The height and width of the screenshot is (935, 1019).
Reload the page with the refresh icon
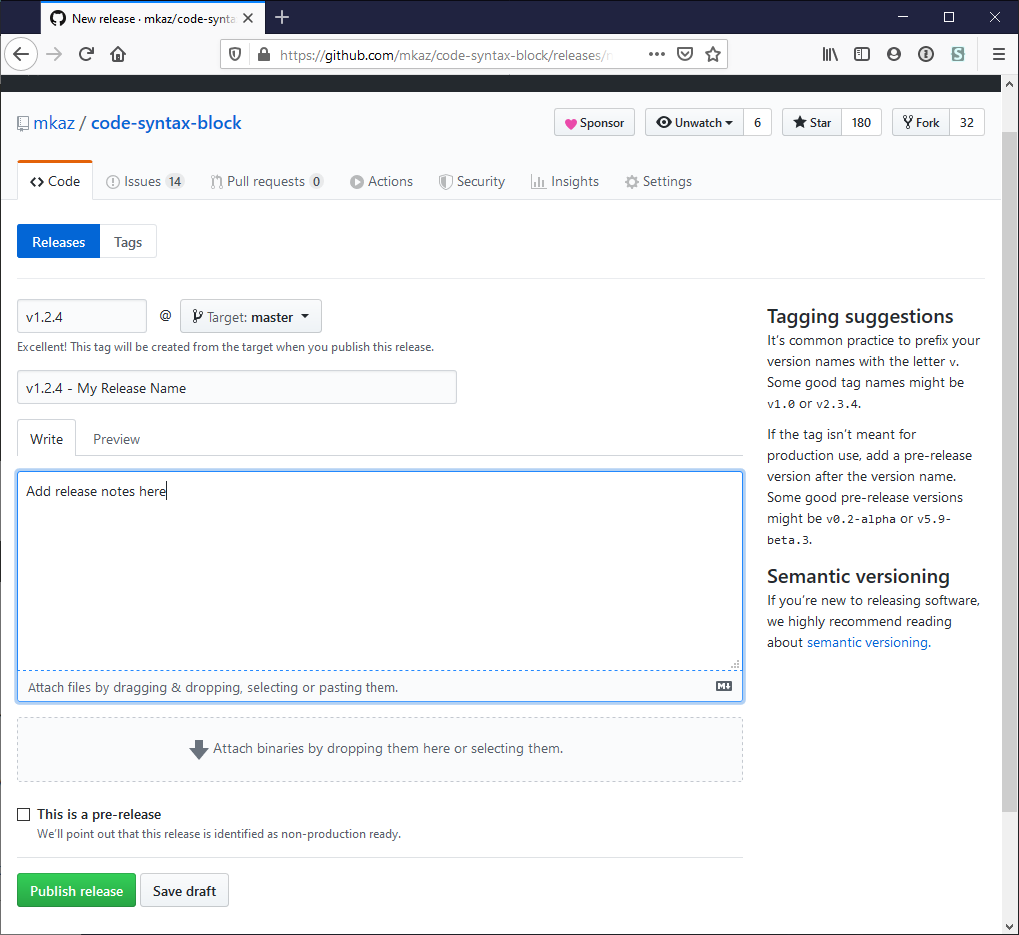click(x=86, y=54)
